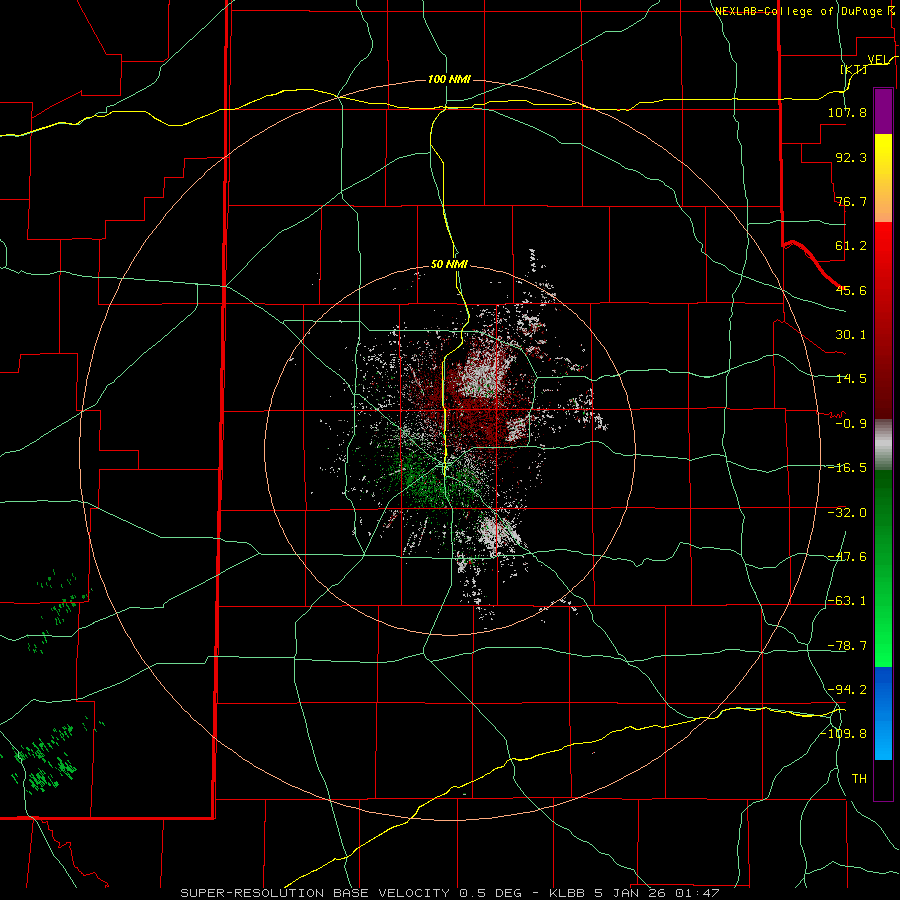Click the 107.8 velocity scale value
Screen dimensions: 900x900
847,112
